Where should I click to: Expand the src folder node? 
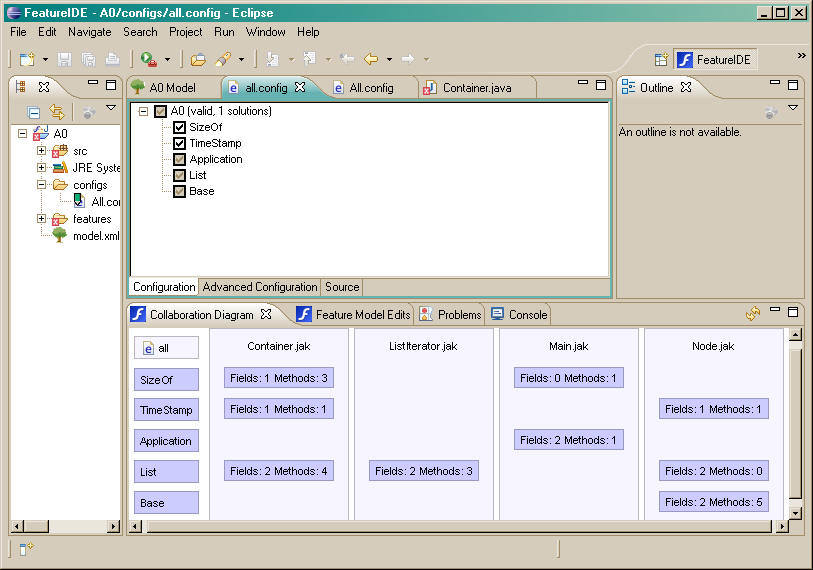pyautogui.click(x=41, y=150)
